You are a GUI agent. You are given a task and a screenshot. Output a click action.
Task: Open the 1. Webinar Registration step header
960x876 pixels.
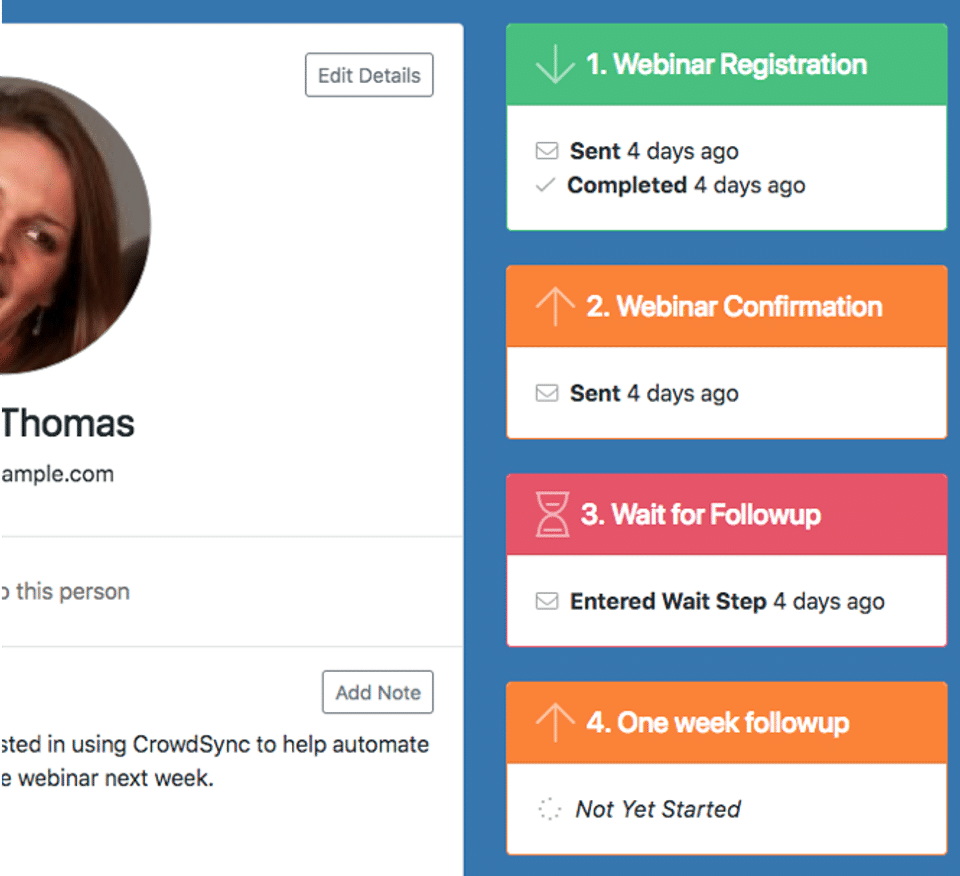click(x=726, y=65)
